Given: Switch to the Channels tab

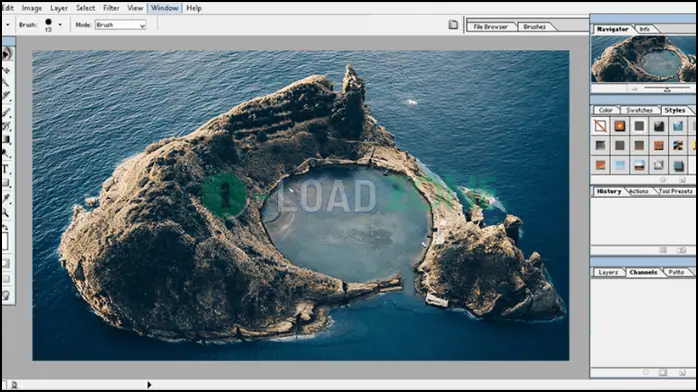Looking at the screenshot, I should click(x=643, y=272).
